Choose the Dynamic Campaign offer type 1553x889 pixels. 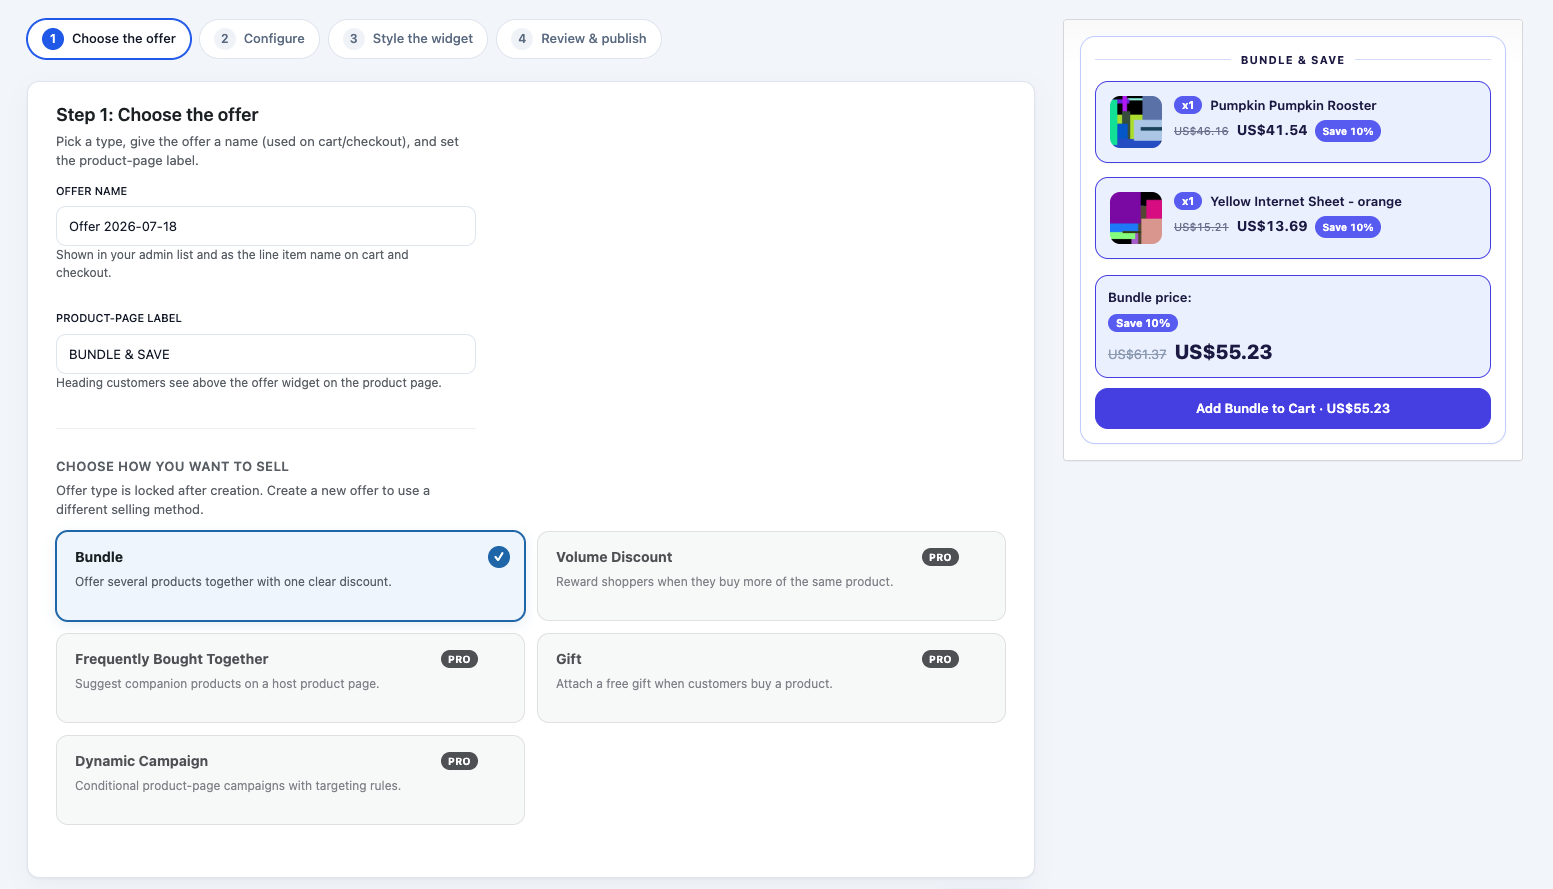290,780
